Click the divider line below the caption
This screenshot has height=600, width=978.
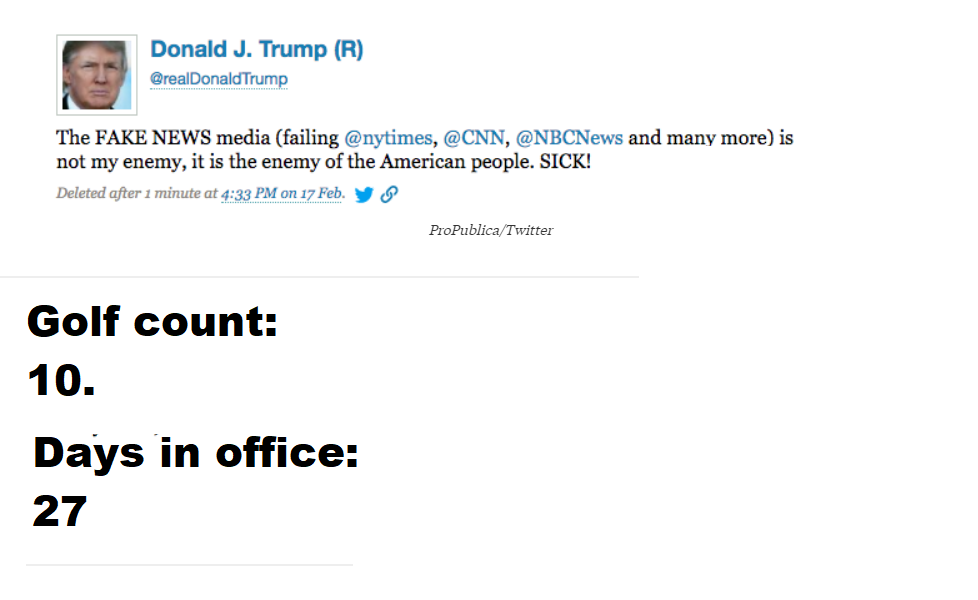click(x=319, y=277)
